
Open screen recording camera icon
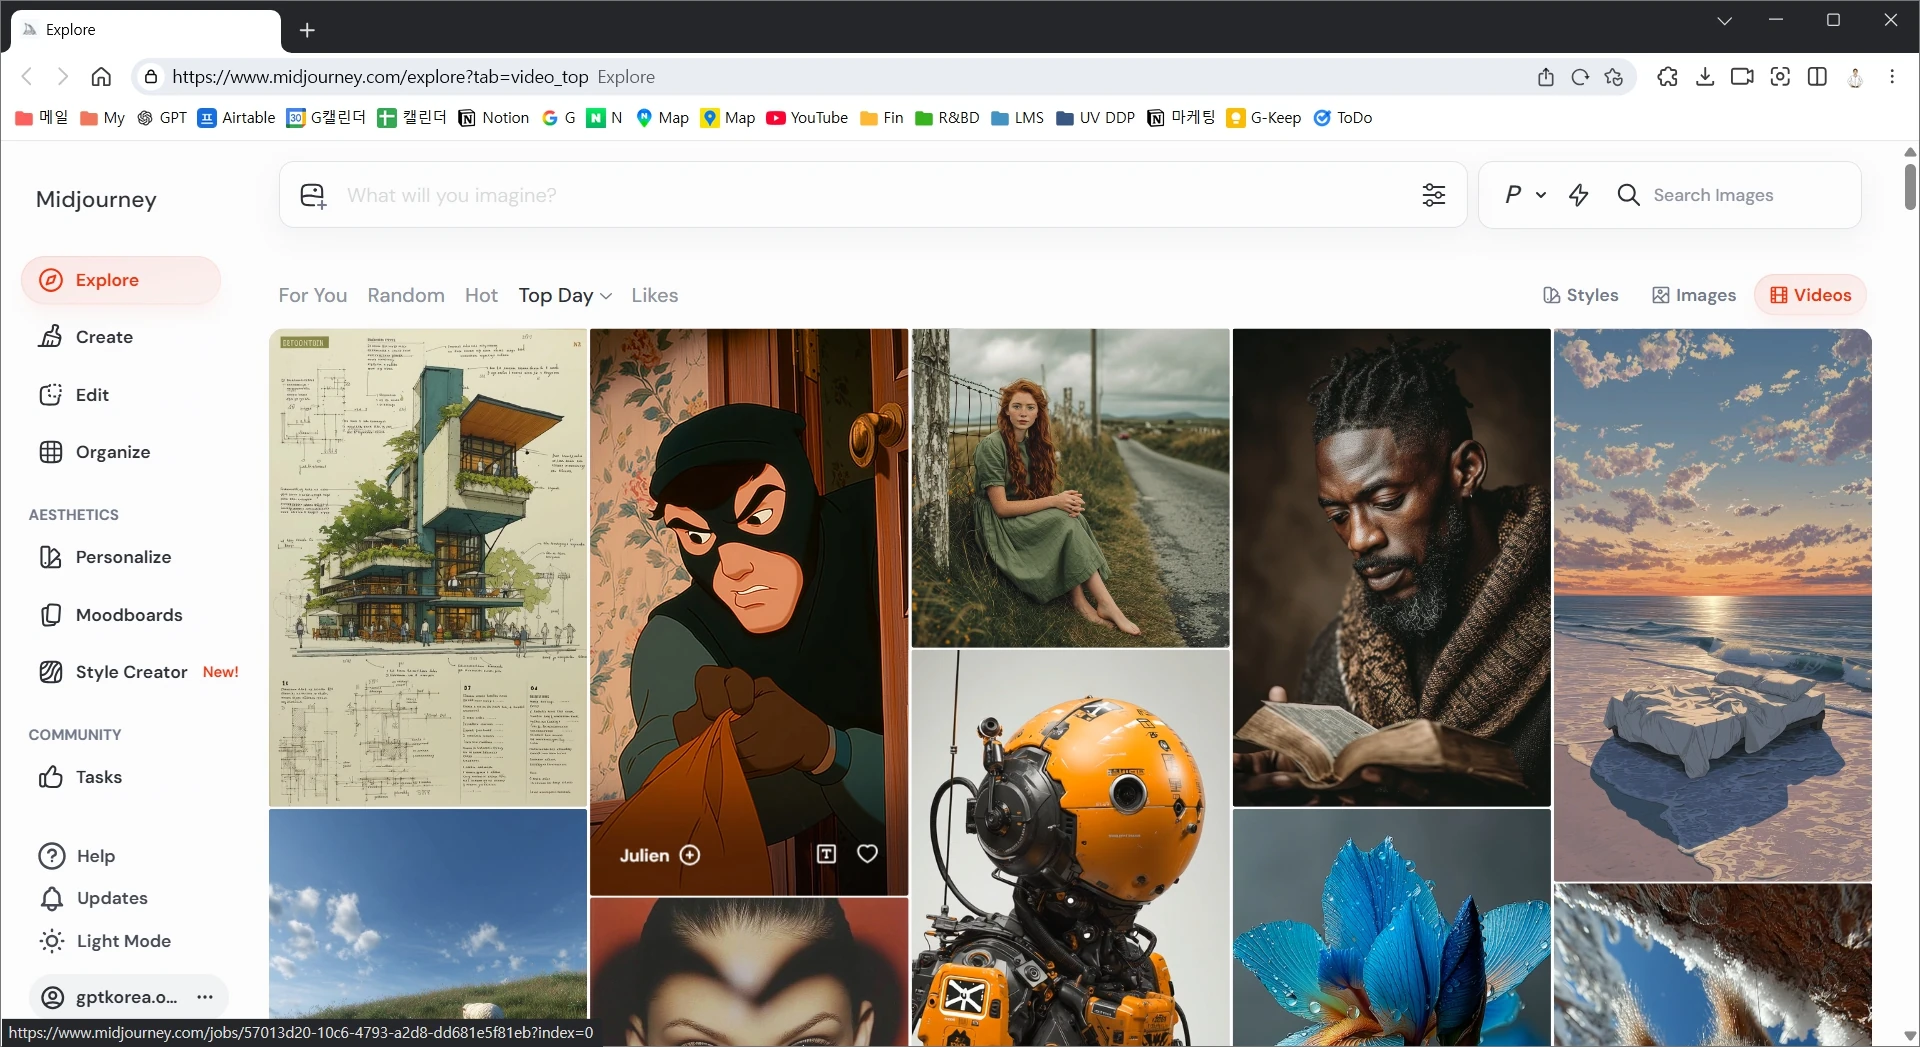(x=1742, y=77)
